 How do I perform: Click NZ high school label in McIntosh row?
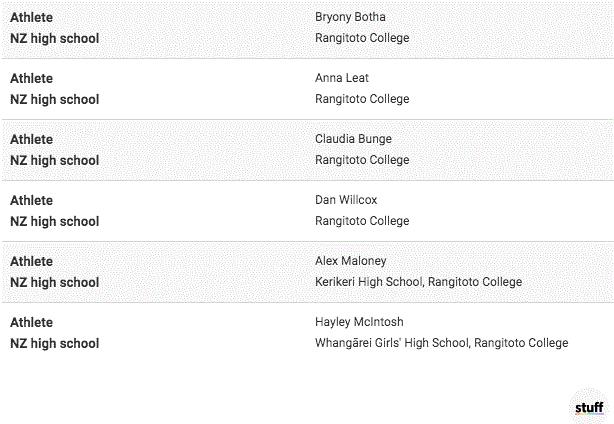pos(55,343)
